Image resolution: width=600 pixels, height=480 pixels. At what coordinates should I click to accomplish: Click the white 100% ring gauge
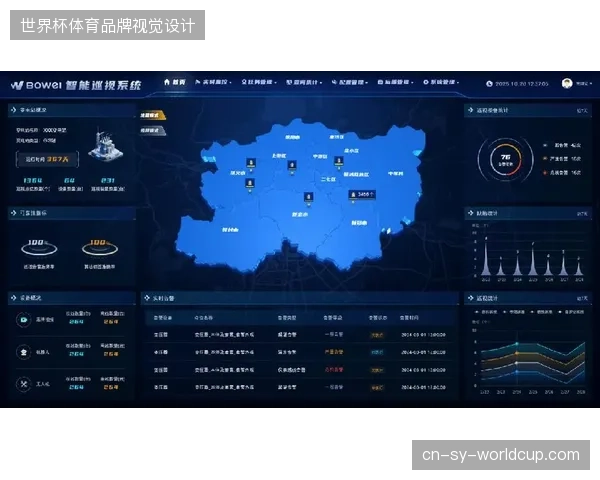click(x=39, y=247)
